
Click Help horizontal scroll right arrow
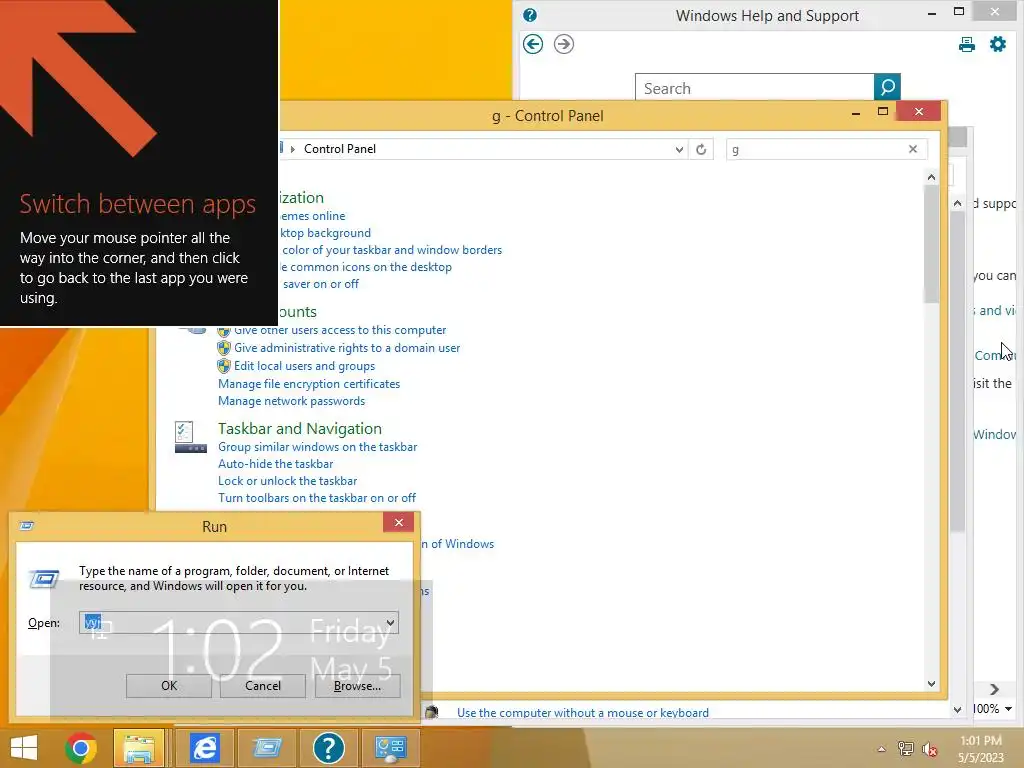pos(995,689)
